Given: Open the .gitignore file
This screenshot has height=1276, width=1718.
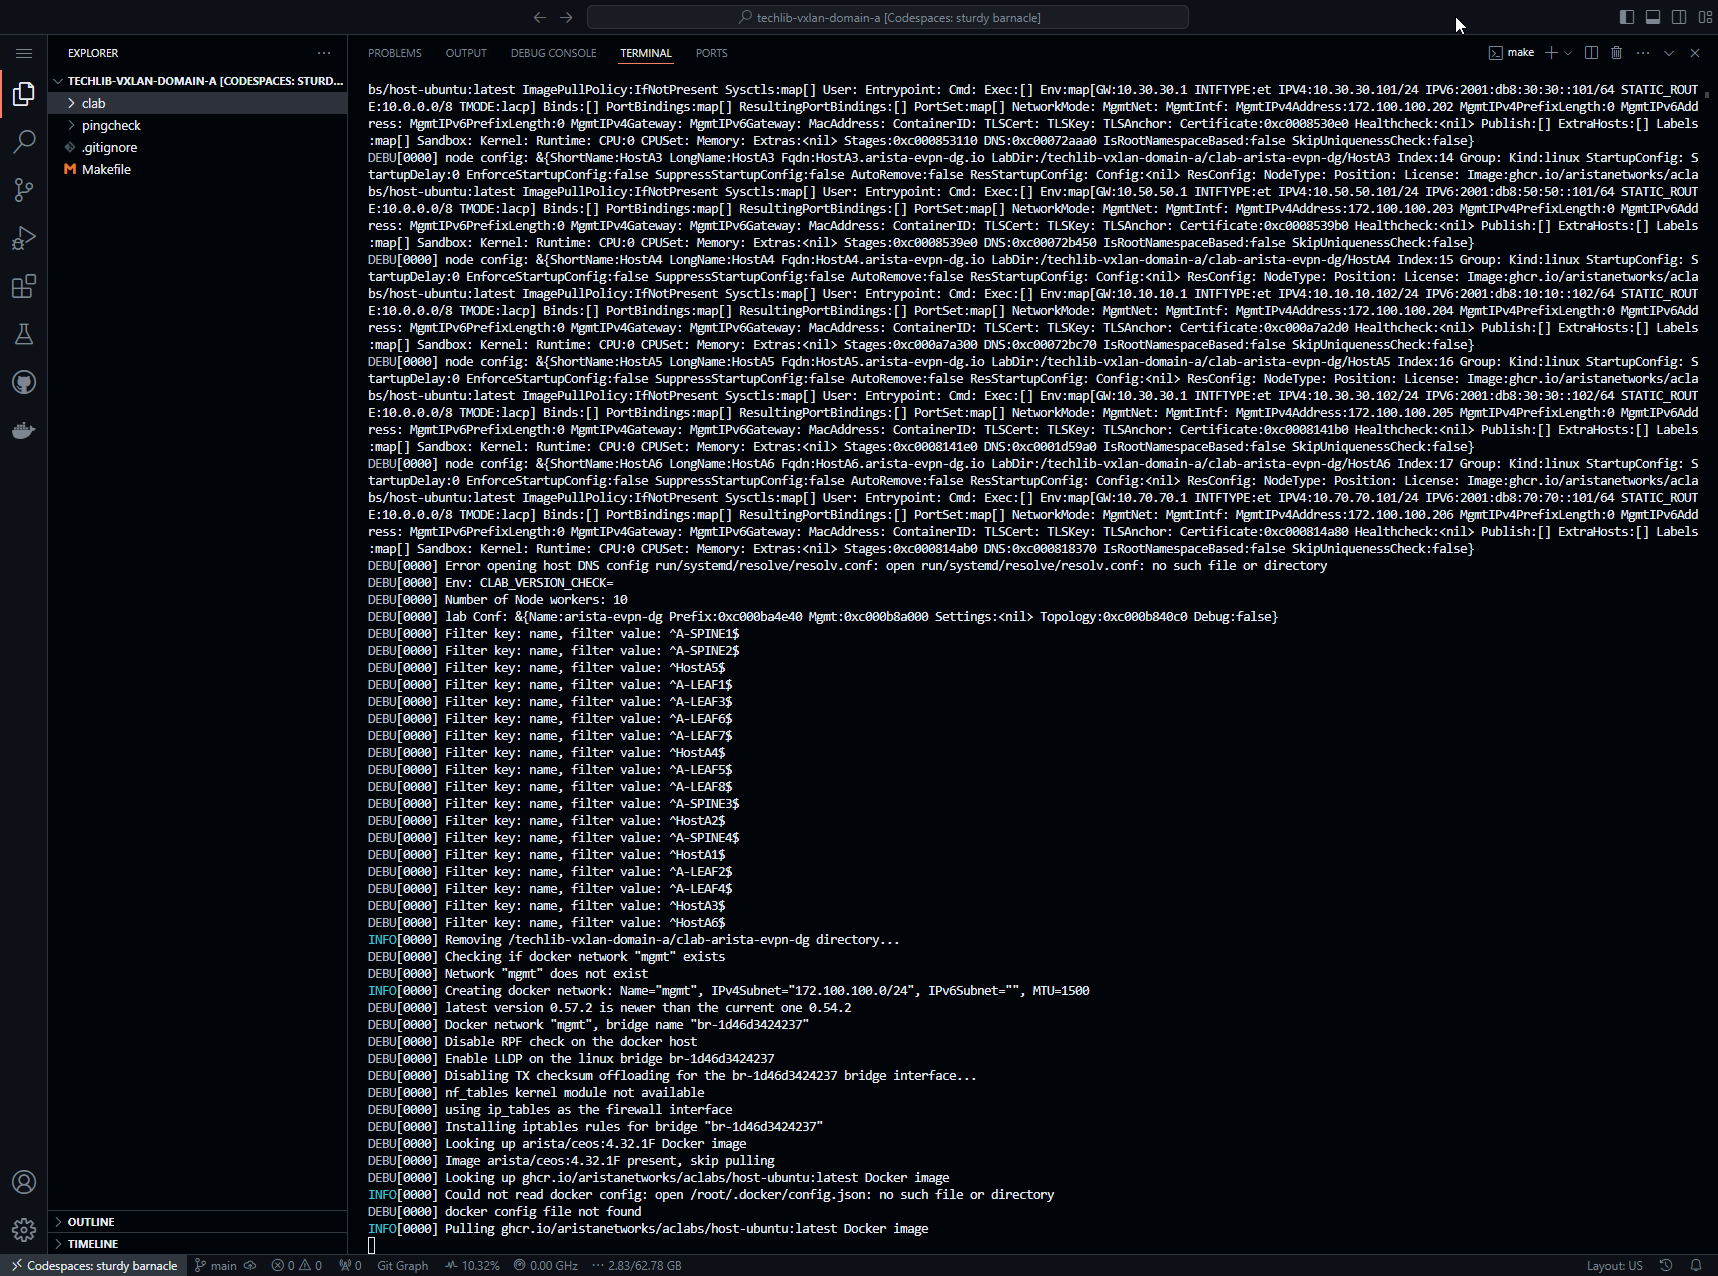Looking at the screenshot, I should click(198, 147).
